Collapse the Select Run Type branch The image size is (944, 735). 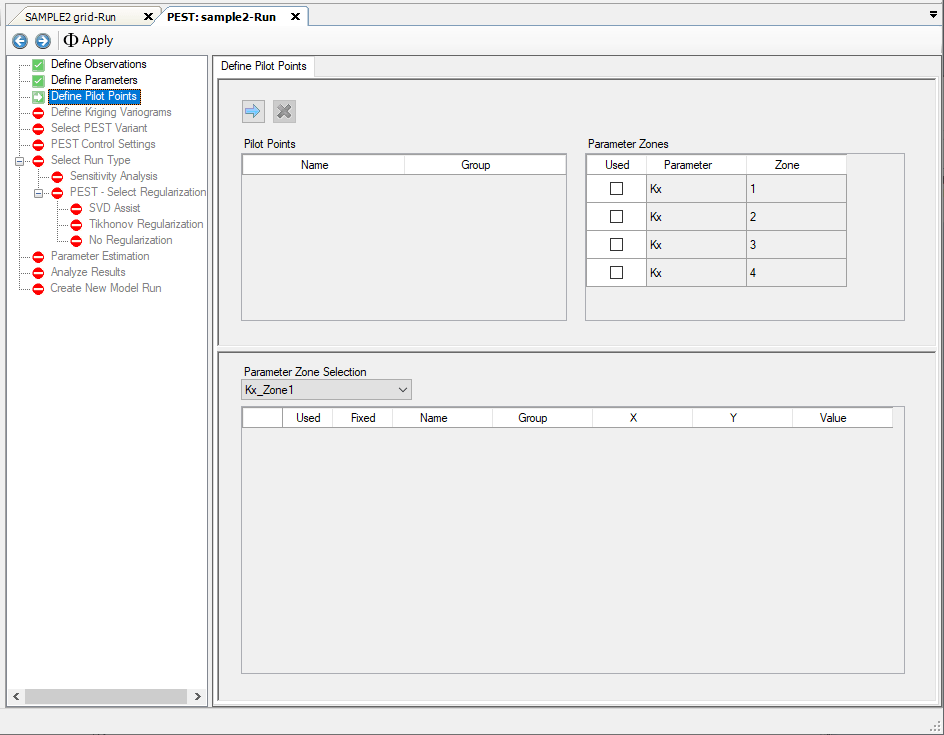pyautogui.click(x=20, y=160)
